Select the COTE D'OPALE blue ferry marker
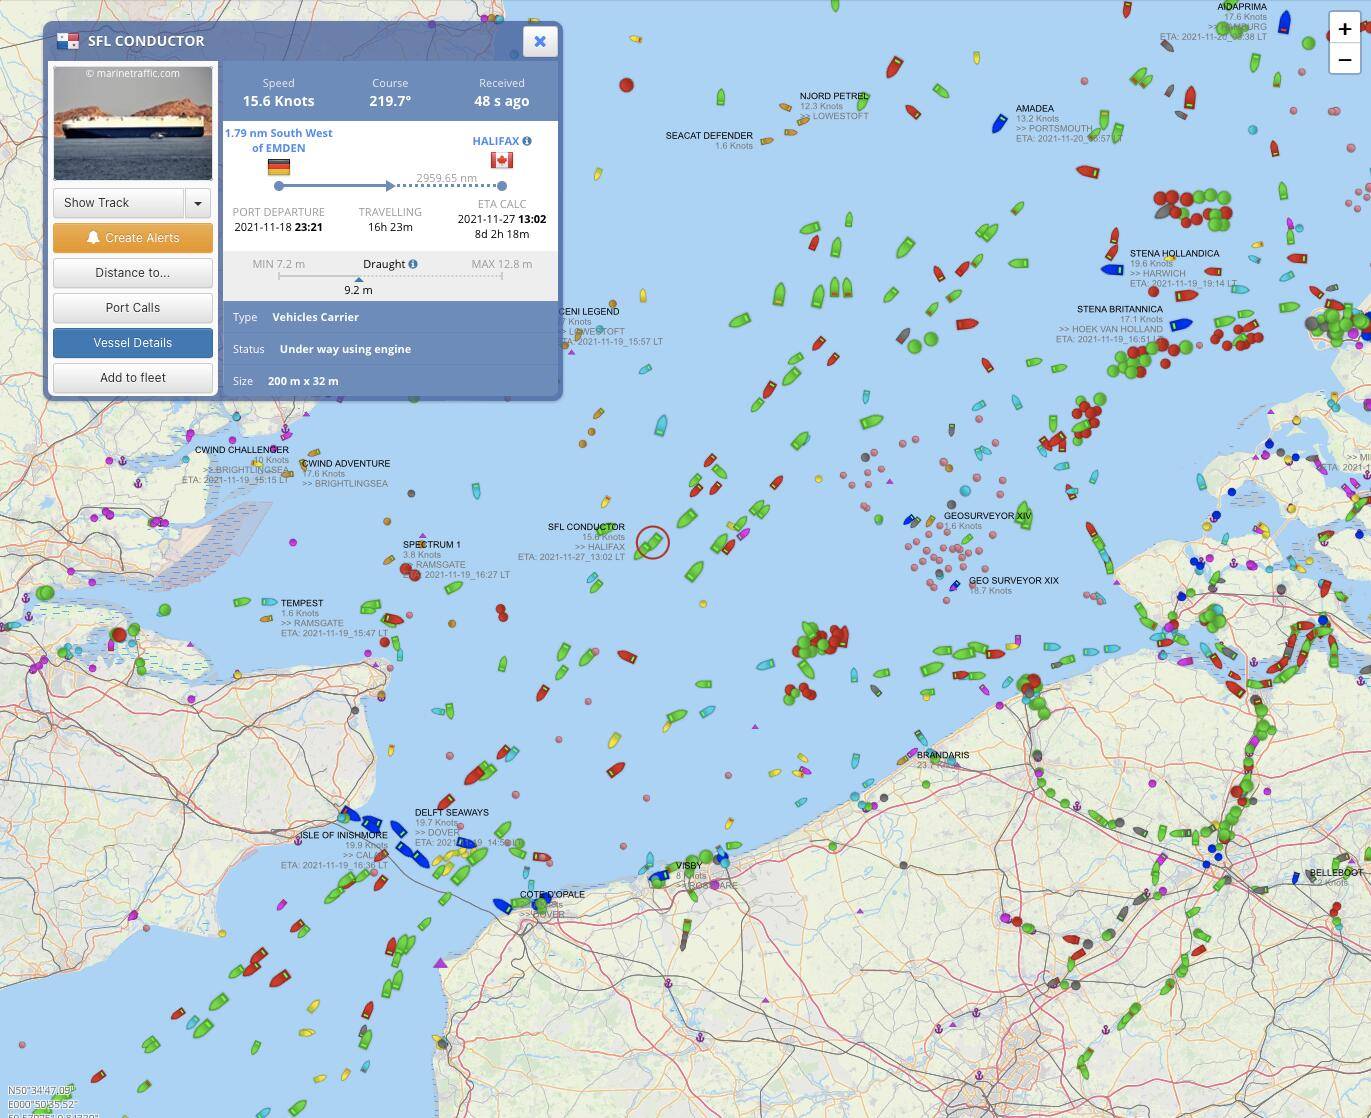Screen dimensions: 1371x1118 (503, 906)
